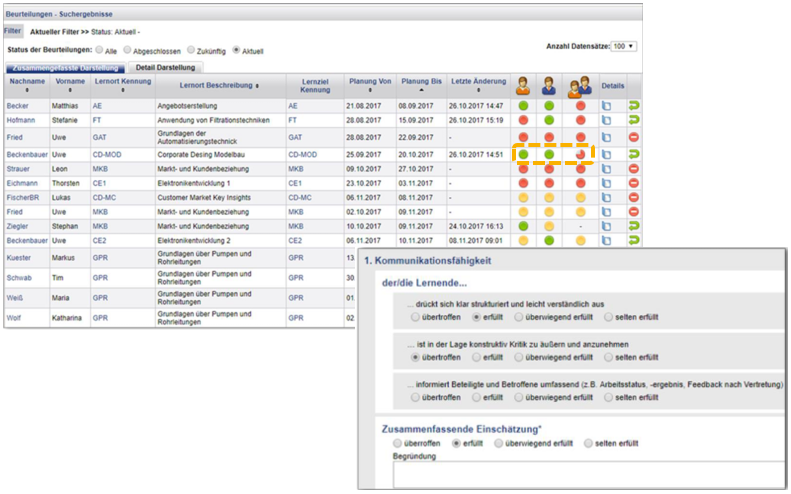Click green return arrow in Beckenbauer's CE2 row
Image resolution: width=791 pixels, height=494 pixels.
(634, 240)
